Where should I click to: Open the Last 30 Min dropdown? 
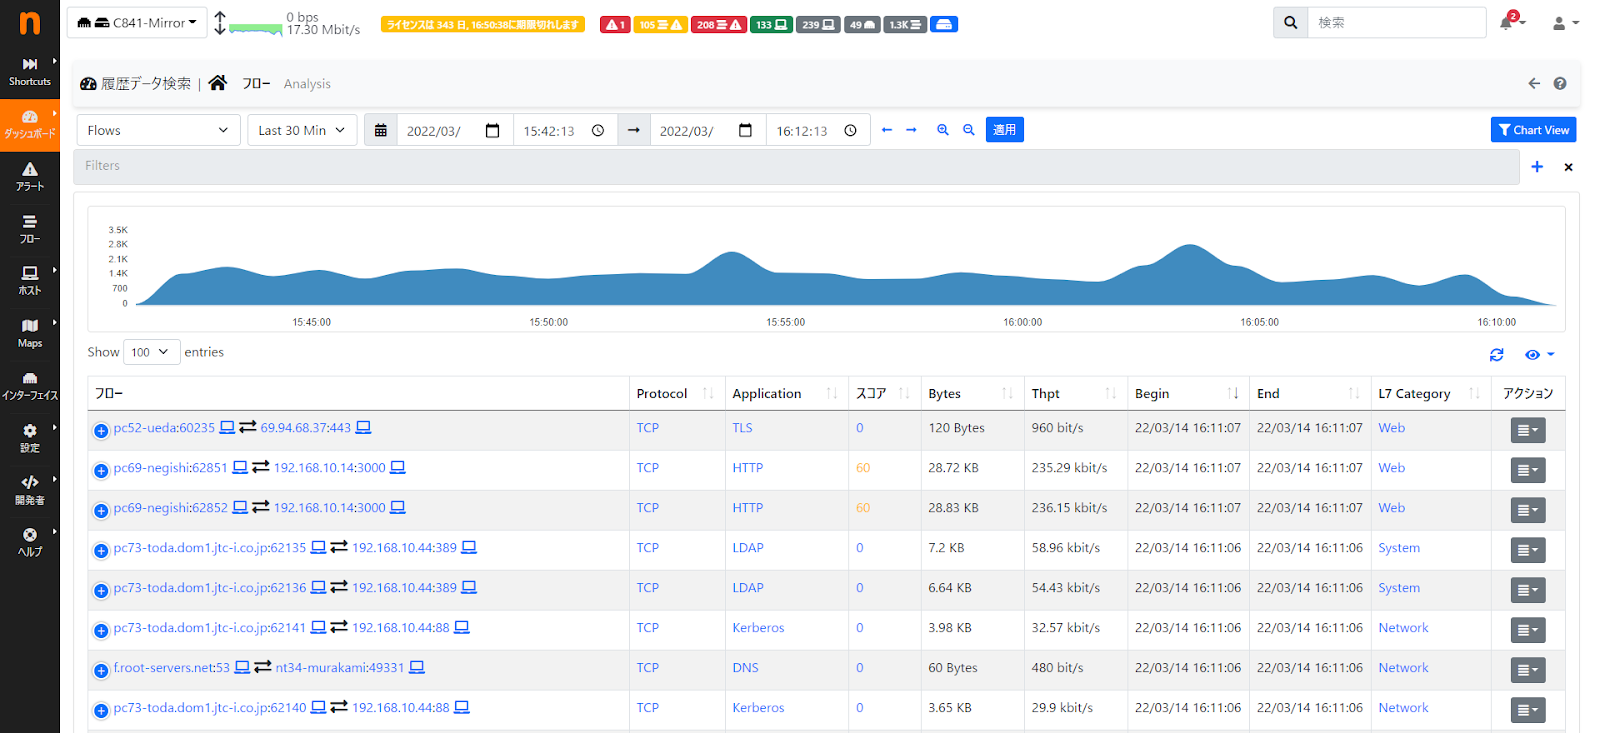click(x=302, y=130)
